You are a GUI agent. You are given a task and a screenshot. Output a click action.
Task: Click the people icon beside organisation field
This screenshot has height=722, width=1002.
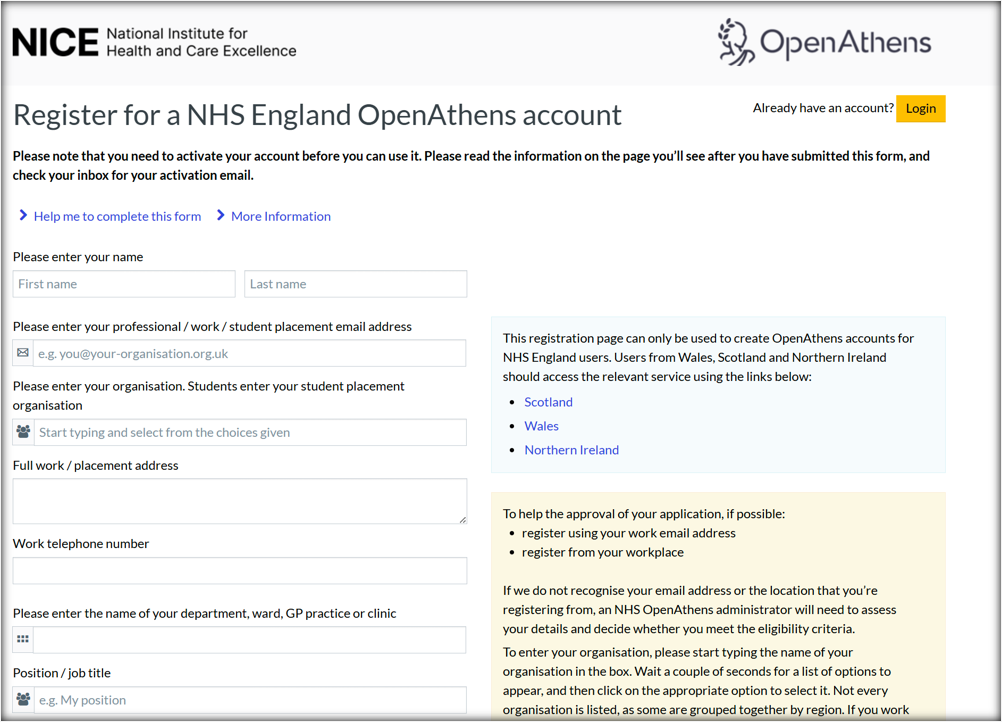[23, 433]
